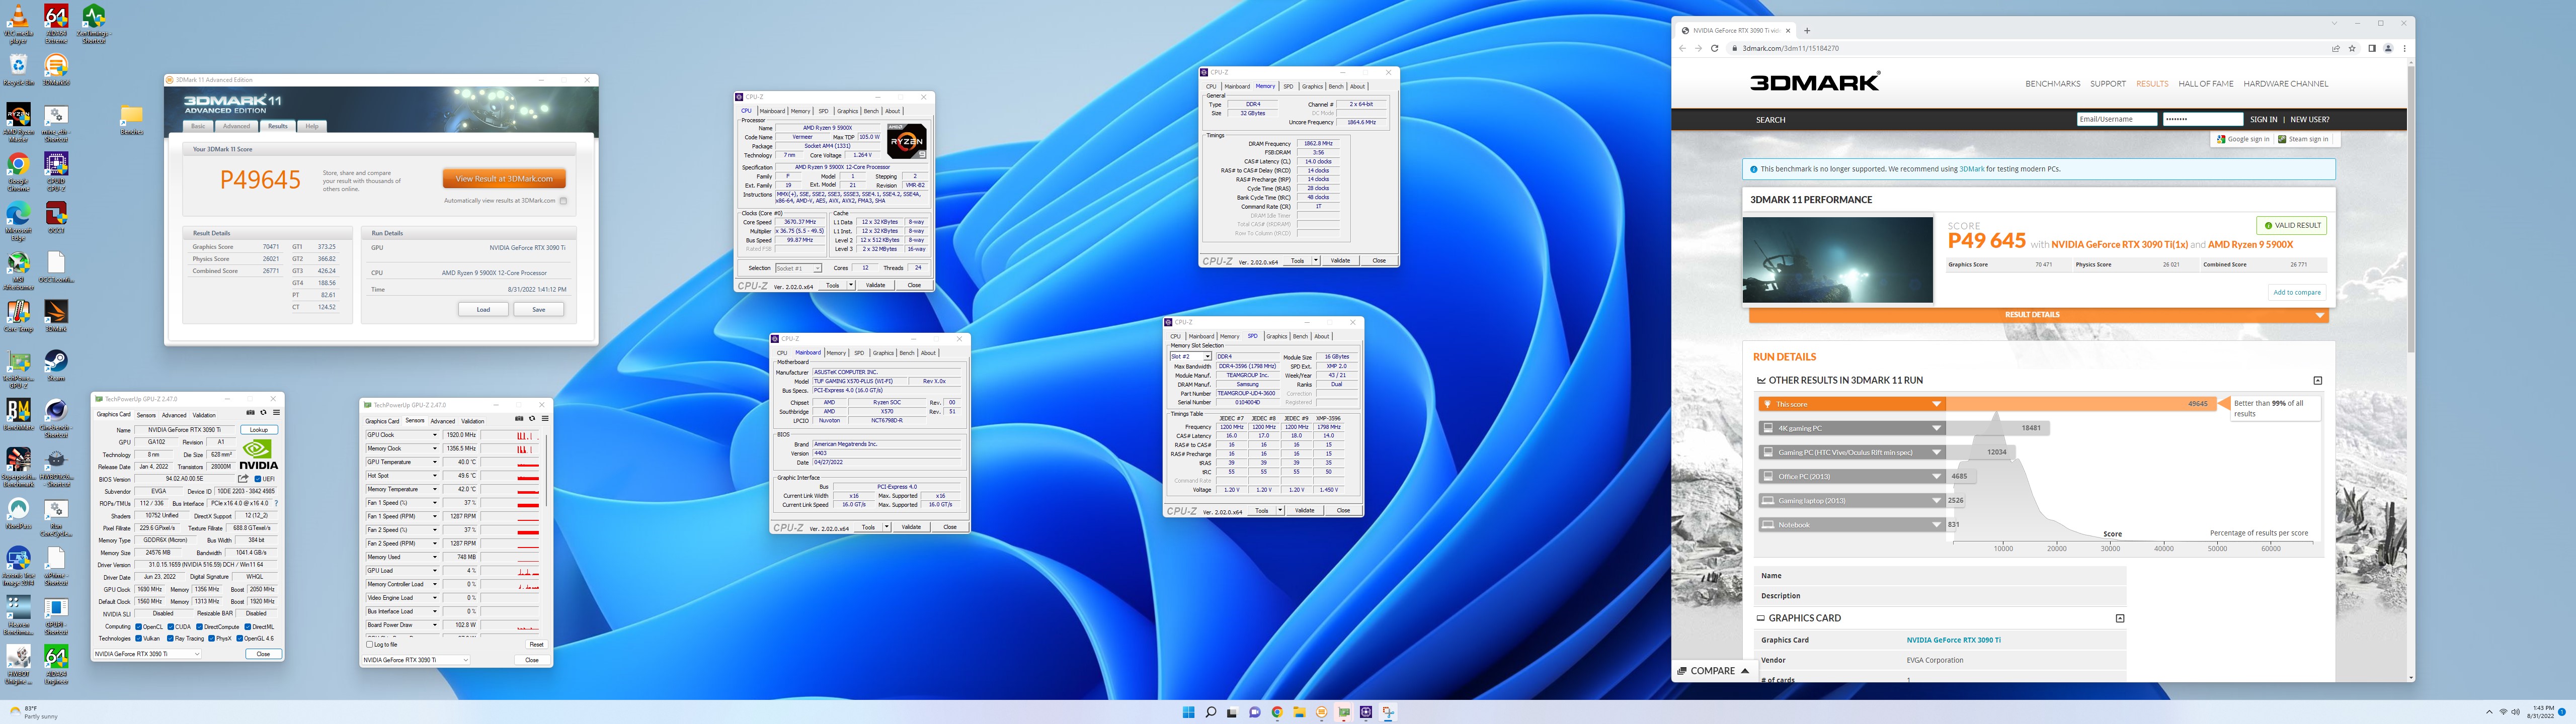Open VLC media player desktop icon

tap(18, 24)
